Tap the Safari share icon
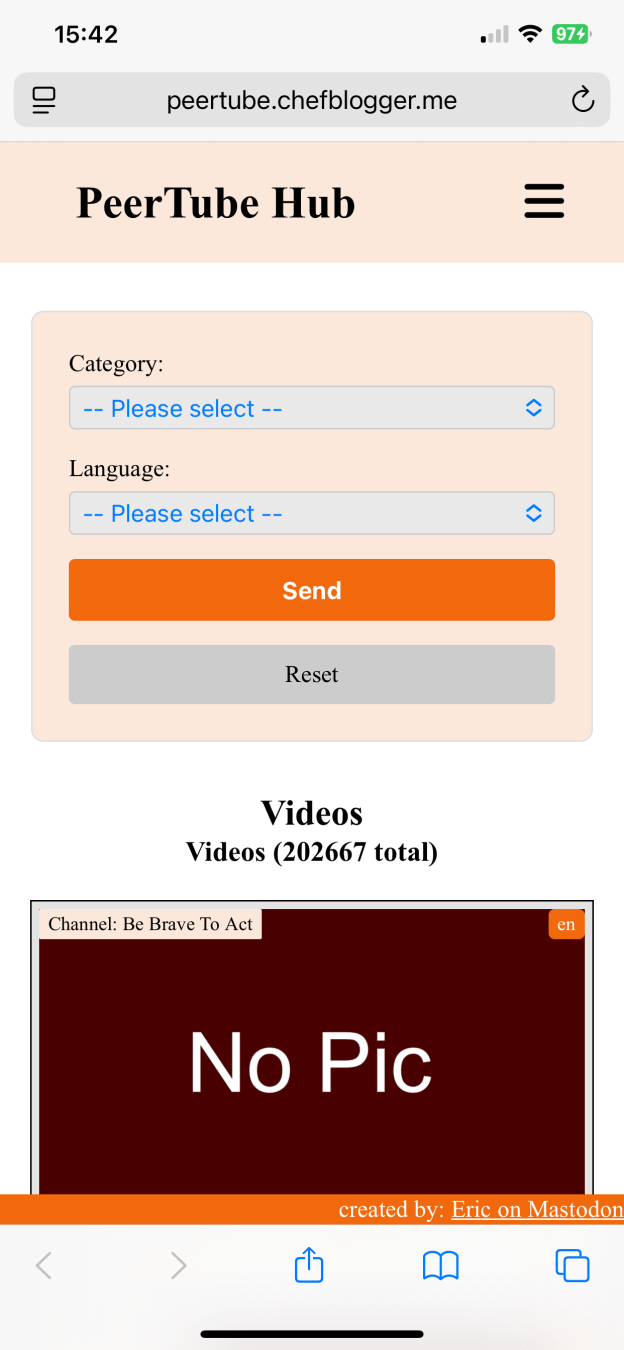624x1350 pixels. [x=310, y=1265]
